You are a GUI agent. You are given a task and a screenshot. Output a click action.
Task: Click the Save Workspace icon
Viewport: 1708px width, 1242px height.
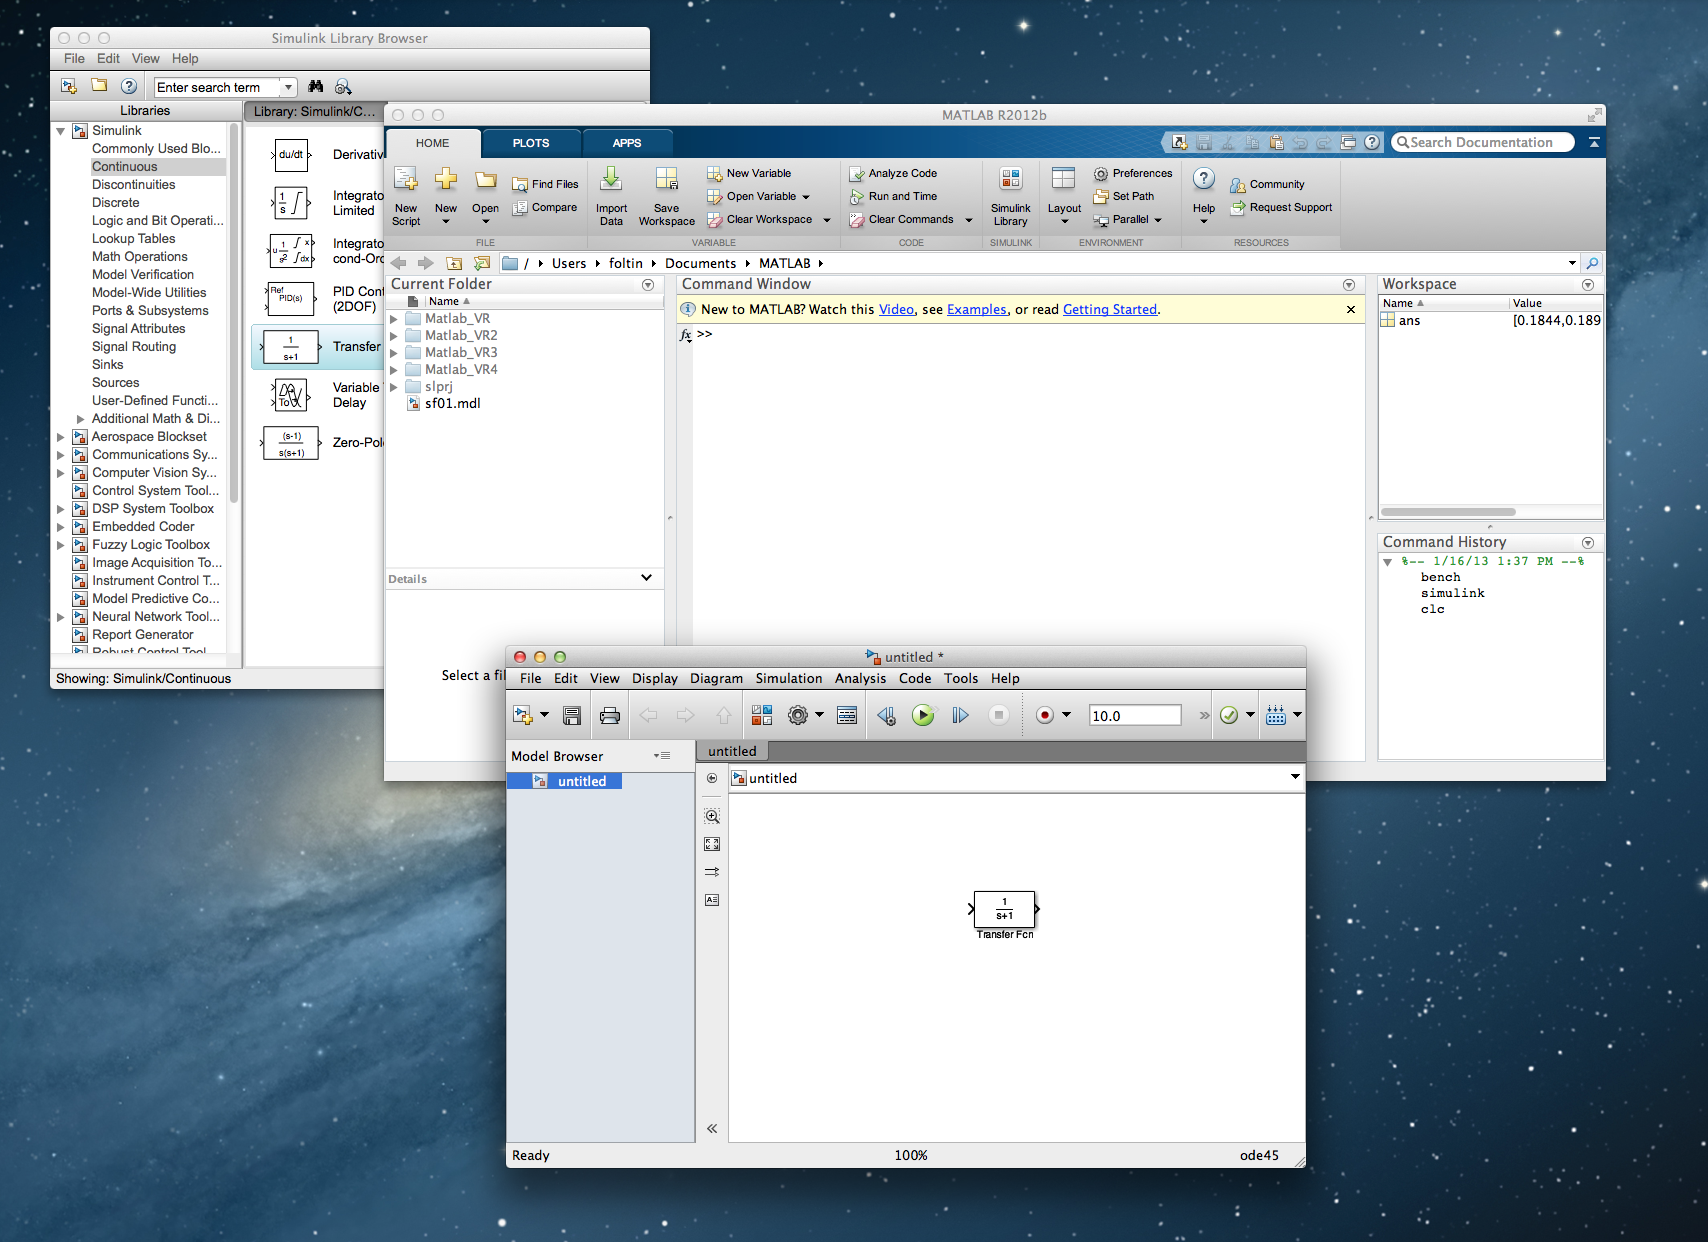pos(666,180)
